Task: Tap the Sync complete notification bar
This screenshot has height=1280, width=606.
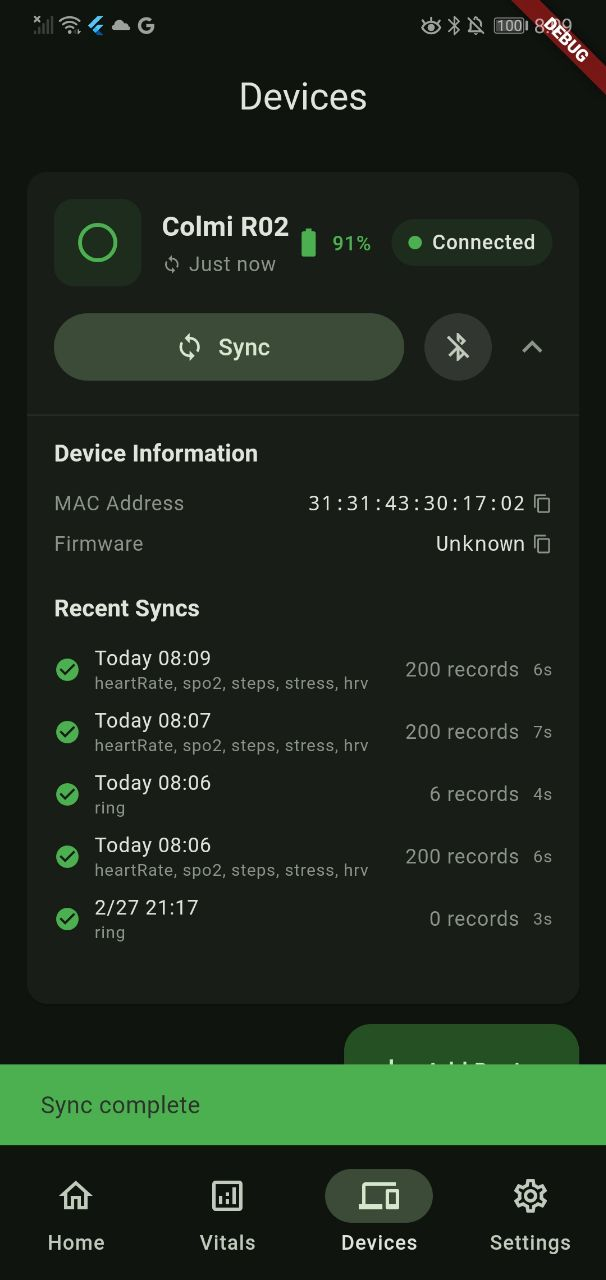Action: (303, 1105)
